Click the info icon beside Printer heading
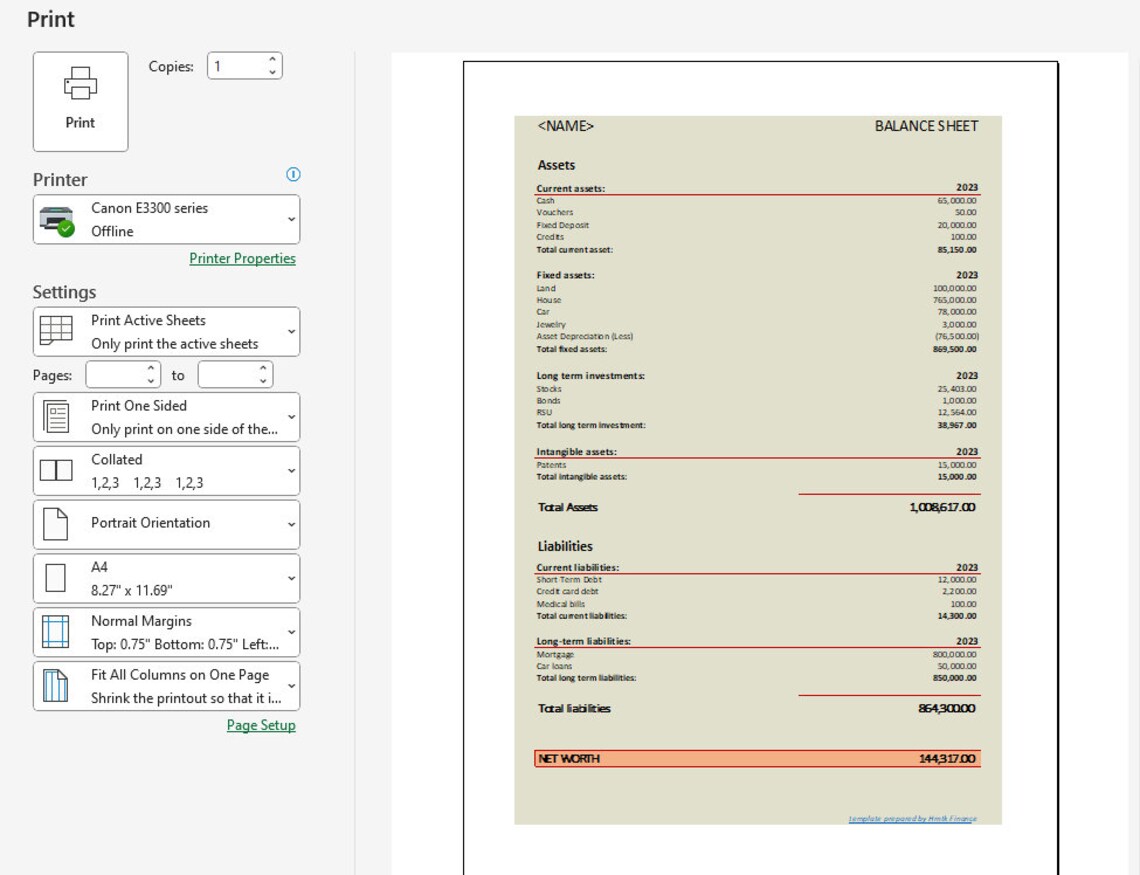Screen dimensions: 1140x875 tap(292, 174)
